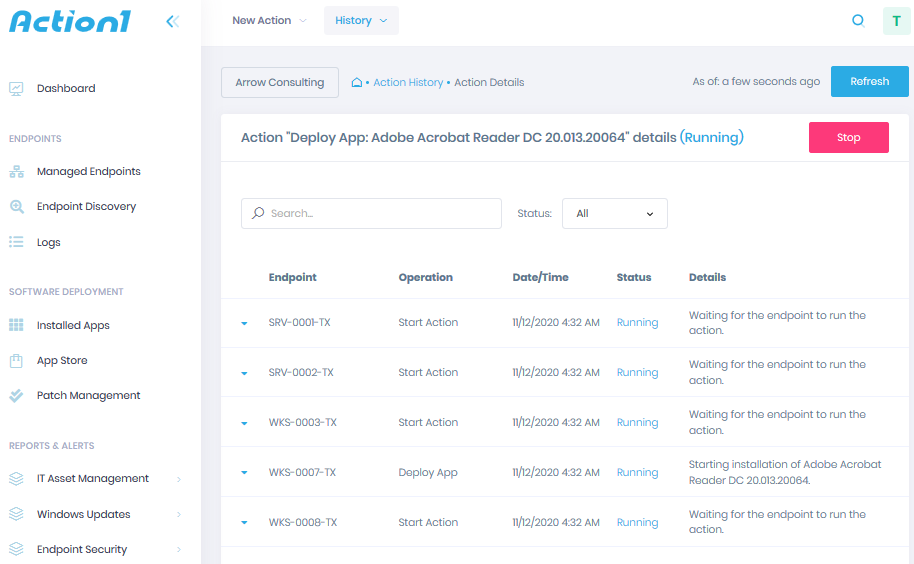914x564 pixels.
Task: Click the App Store bag icon
Action: (x=16, y=361)
